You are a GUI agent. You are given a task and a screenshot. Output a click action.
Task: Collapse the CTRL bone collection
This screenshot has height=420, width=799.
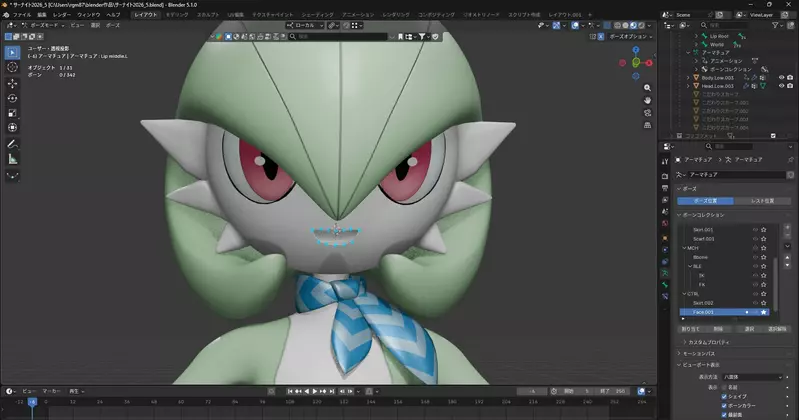(684, 294)
